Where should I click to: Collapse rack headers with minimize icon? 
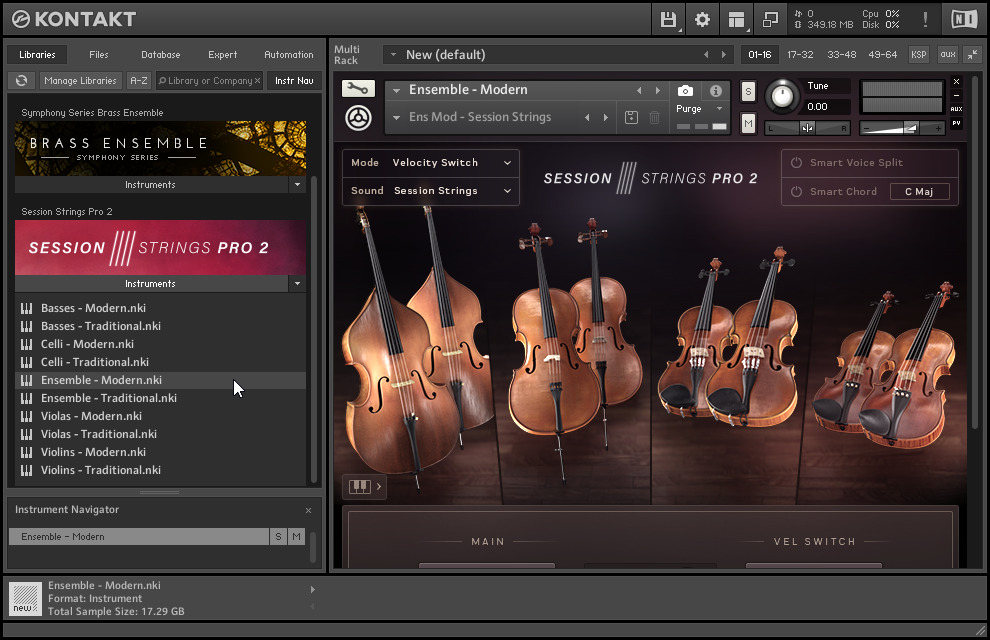(x=973, y=55)
